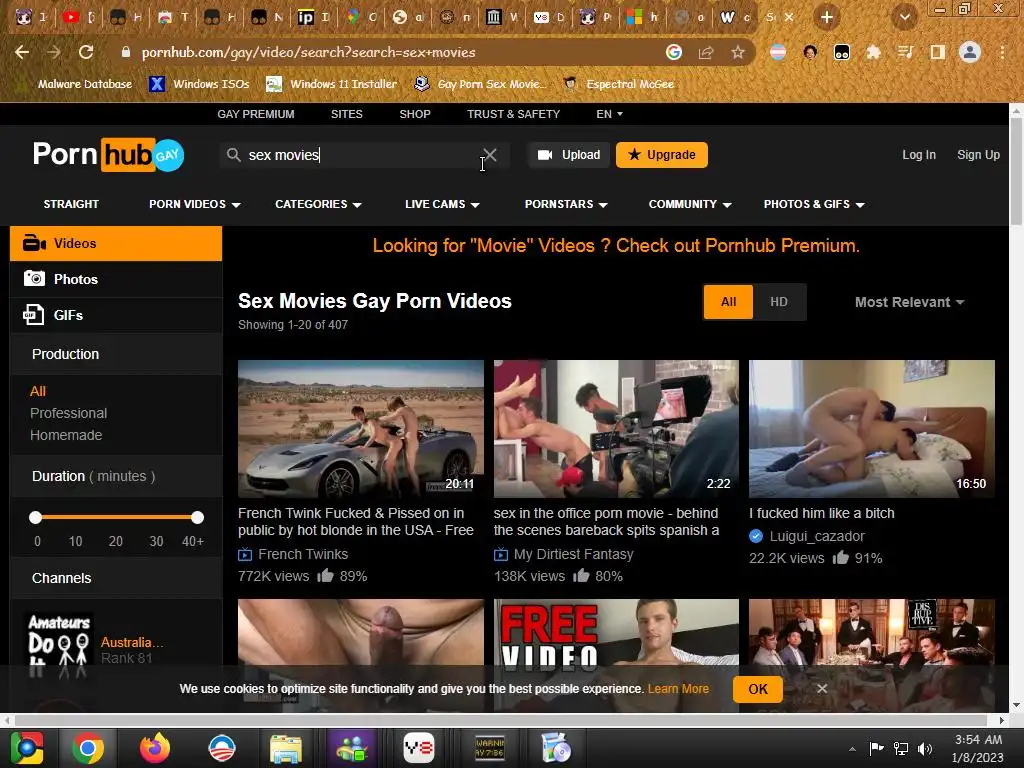Bookmark this page with the star icon
The image size is (1024, 768).
coord(738,52)
